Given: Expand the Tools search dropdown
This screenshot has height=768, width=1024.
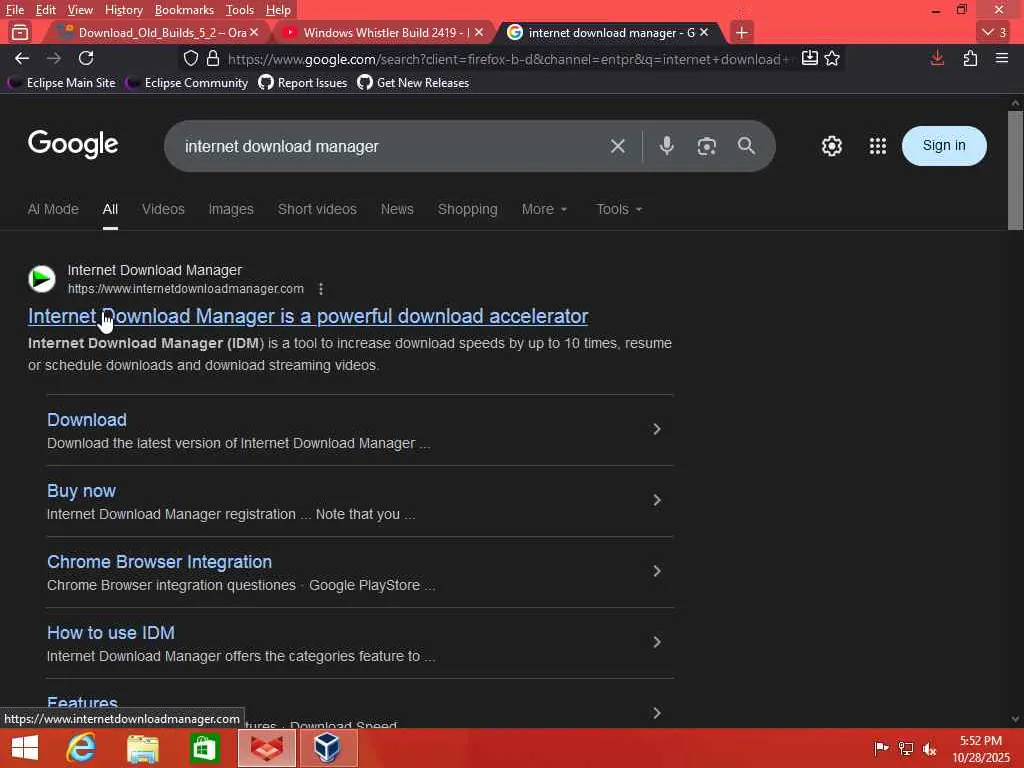Looking at the screenshot, I should [618, 209].
